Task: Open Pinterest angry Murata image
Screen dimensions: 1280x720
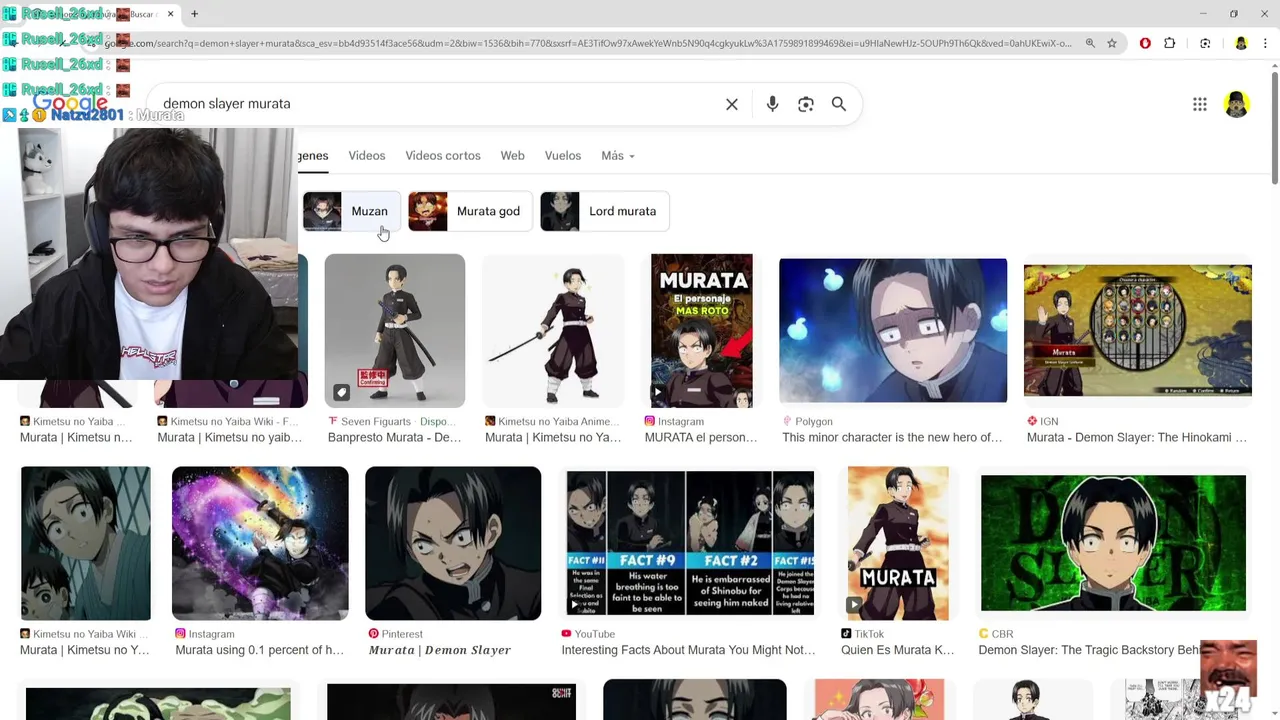Action: tap(453, 543)
